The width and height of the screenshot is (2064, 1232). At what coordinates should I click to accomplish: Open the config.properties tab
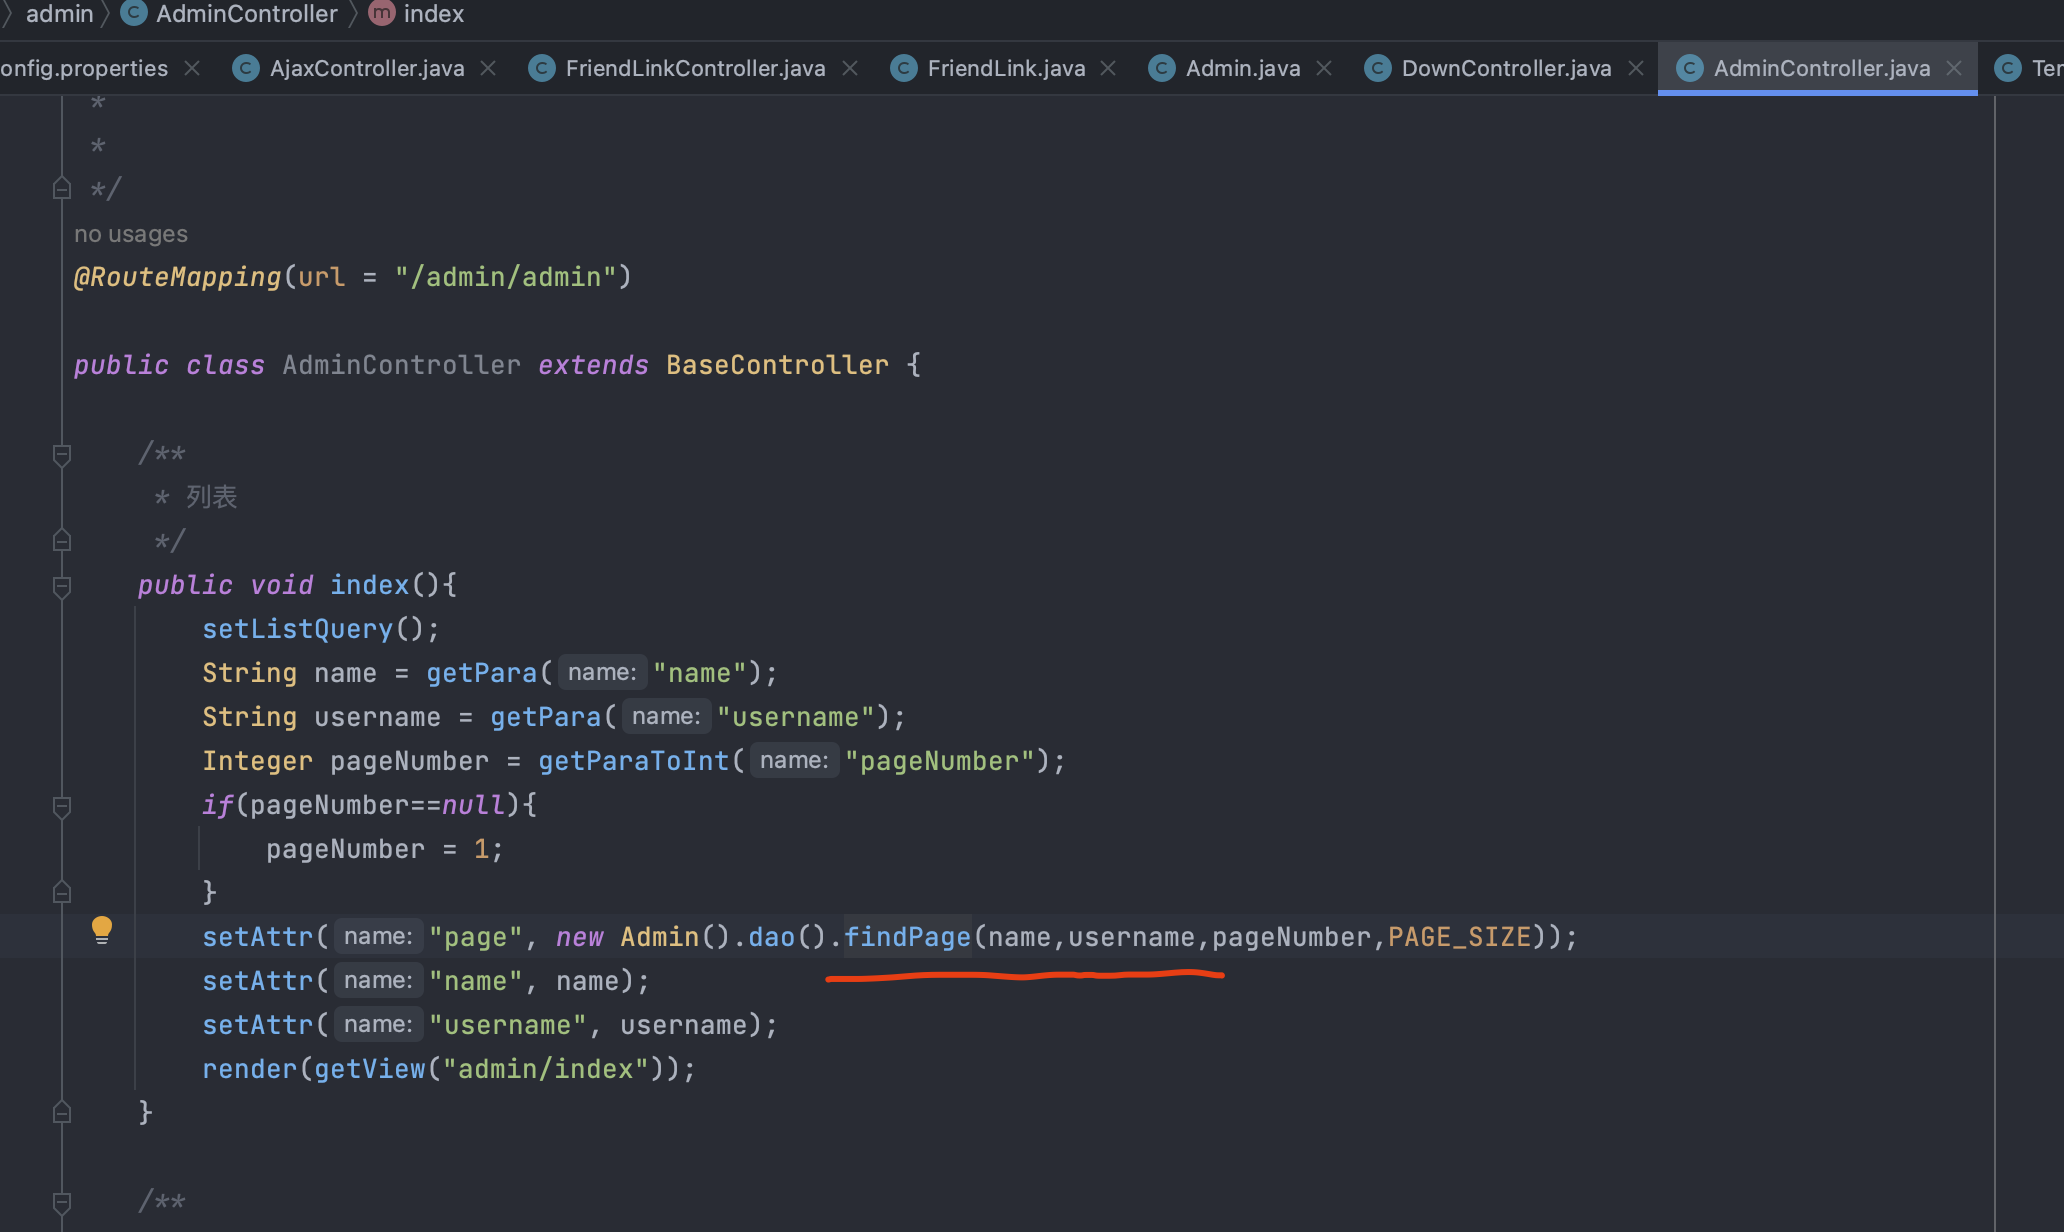[84, 68]
